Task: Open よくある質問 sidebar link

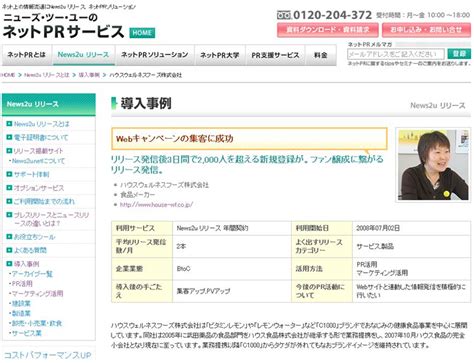Action: 30,250
